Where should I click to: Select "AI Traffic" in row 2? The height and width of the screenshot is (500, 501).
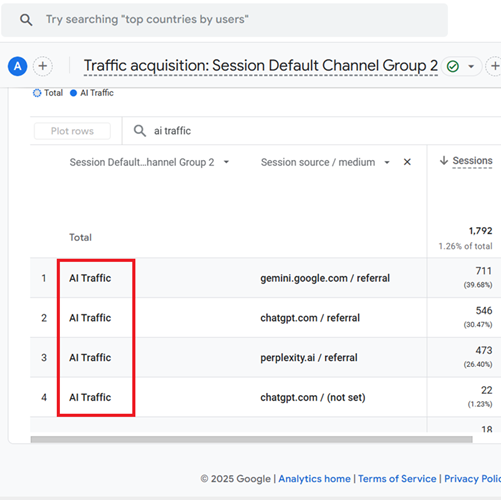[x=90, y=318]
